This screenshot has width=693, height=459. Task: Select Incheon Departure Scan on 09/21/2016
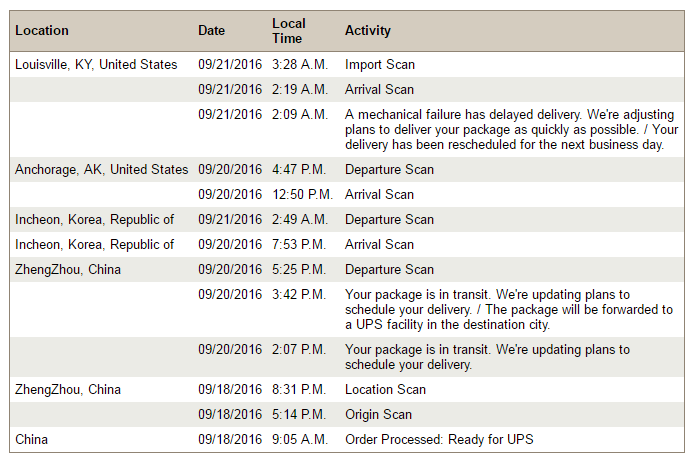pyautogui.click(x=347, y=220)
